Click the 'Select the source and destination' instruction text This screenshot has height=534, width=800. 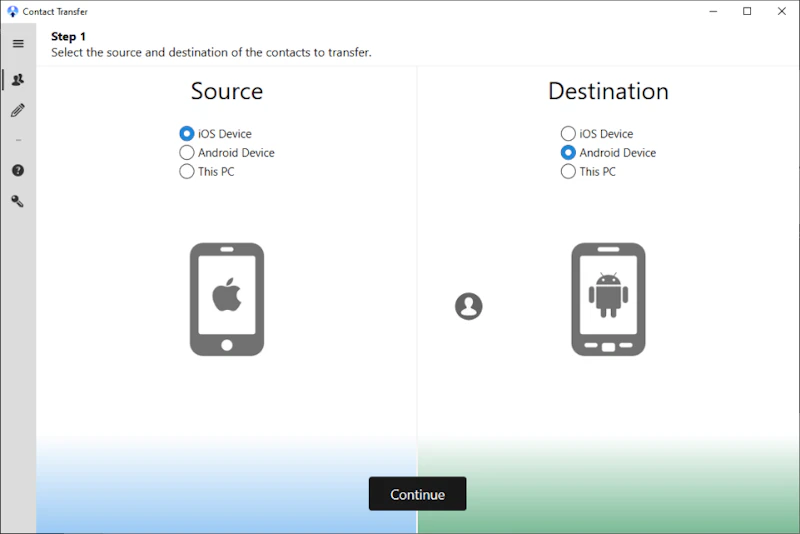[211, 53]
